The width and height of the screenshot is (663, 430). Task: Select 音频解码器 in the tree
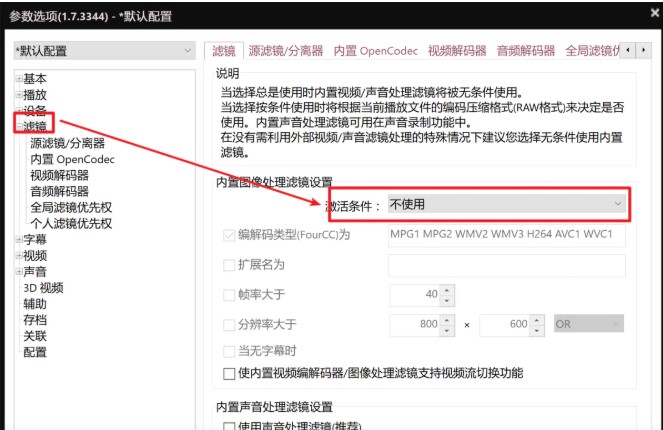tap(60, 192)
